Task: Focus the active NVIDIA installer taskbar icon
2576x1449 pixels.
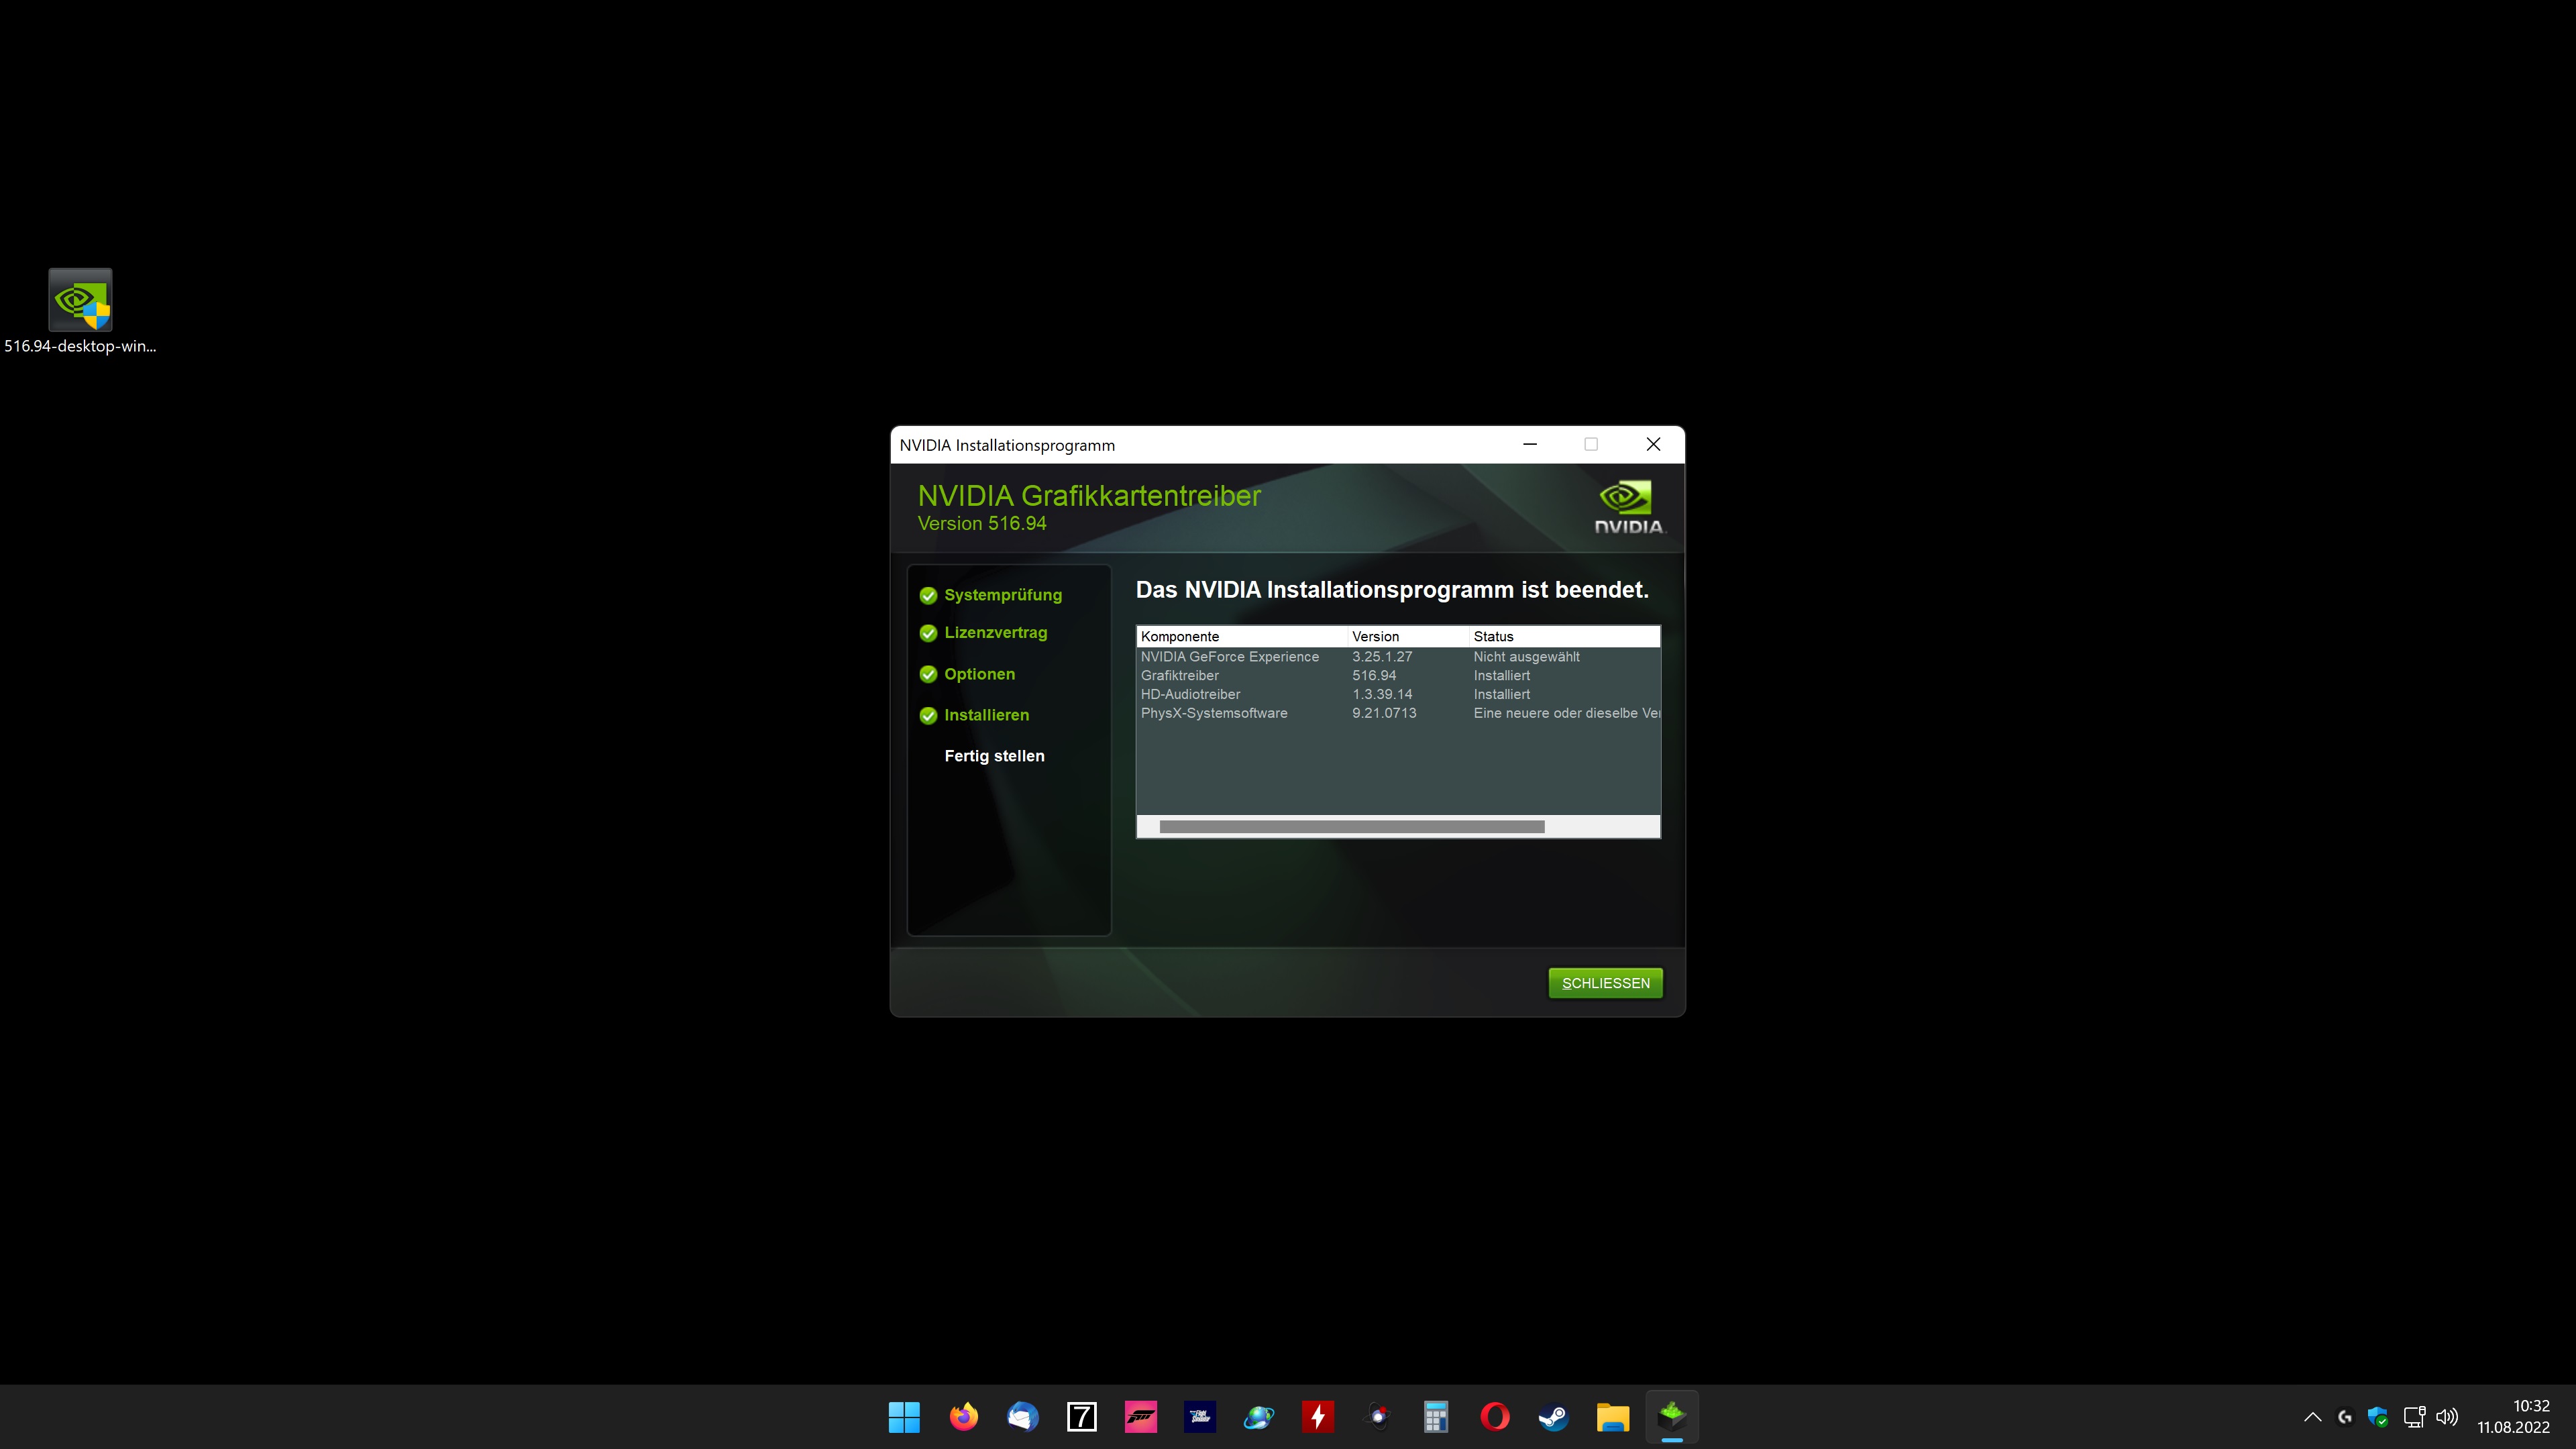Action: click(1672, 1416)
